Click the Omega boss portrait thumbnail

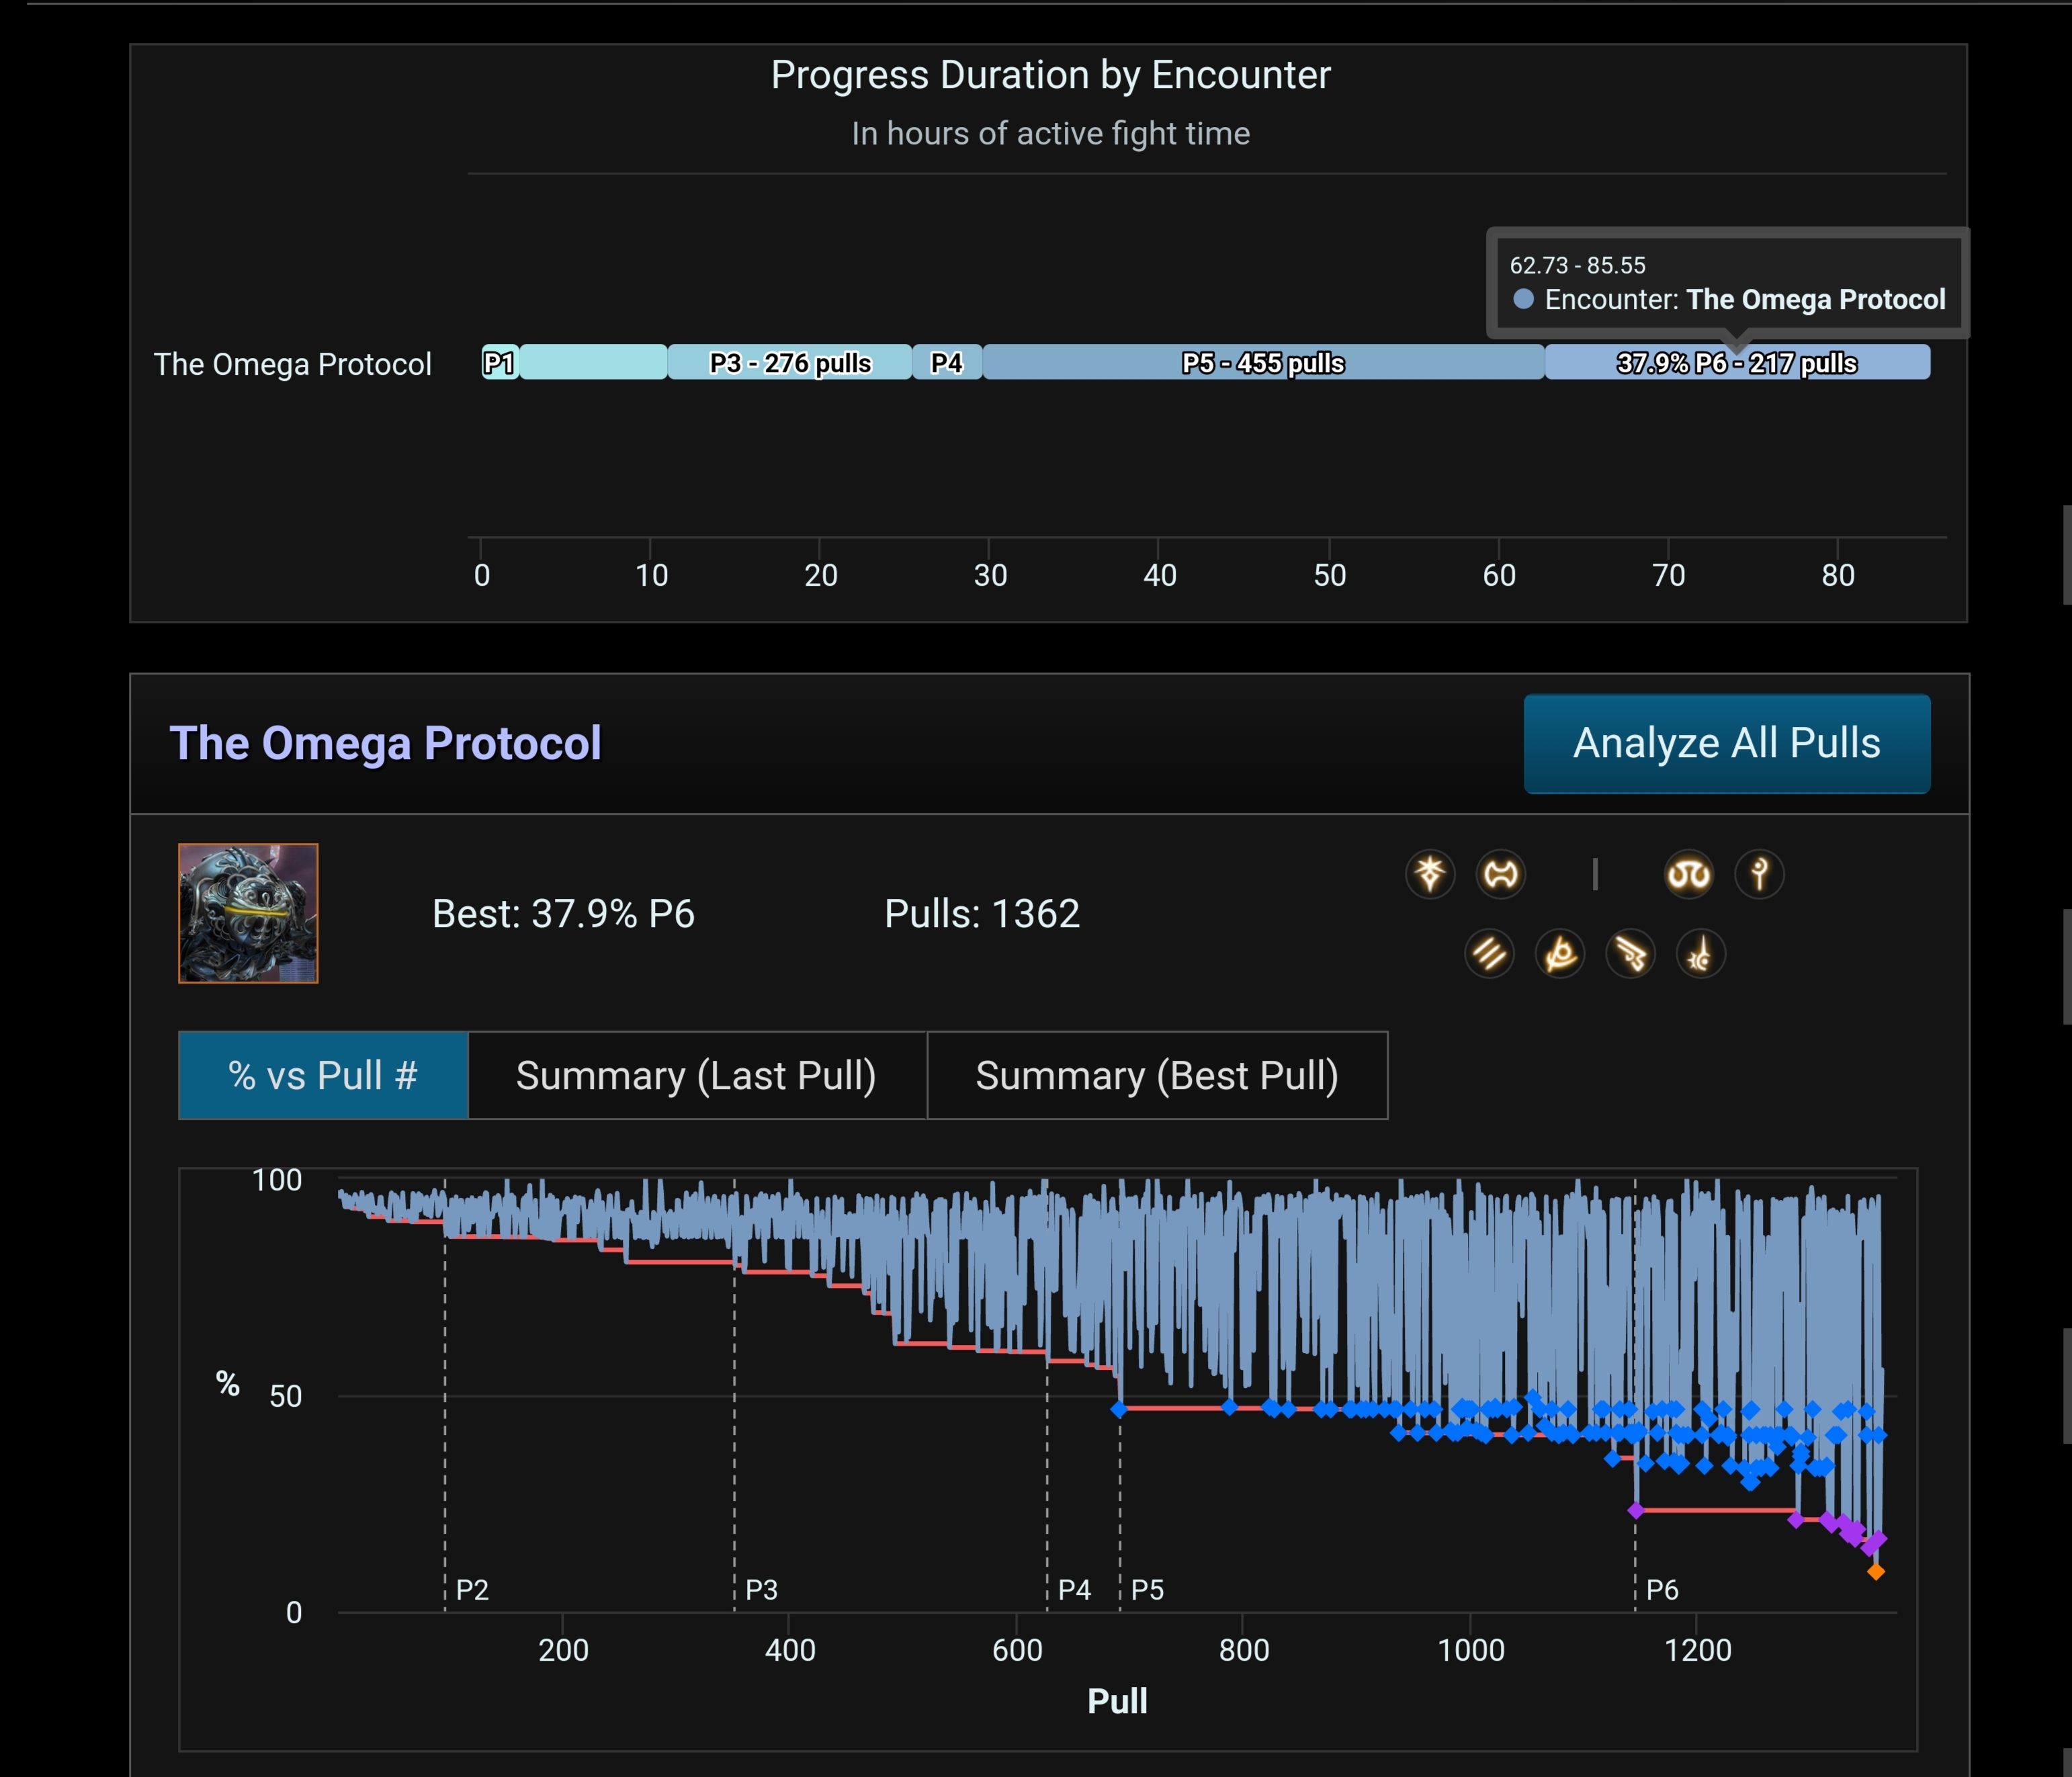click(248, 913)
